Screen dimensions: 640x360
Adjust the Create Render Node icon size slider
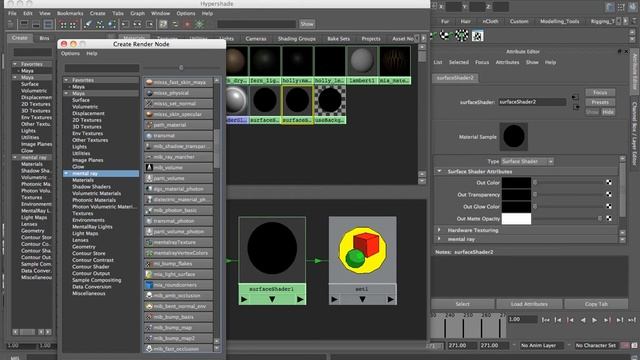click(181, 68)
